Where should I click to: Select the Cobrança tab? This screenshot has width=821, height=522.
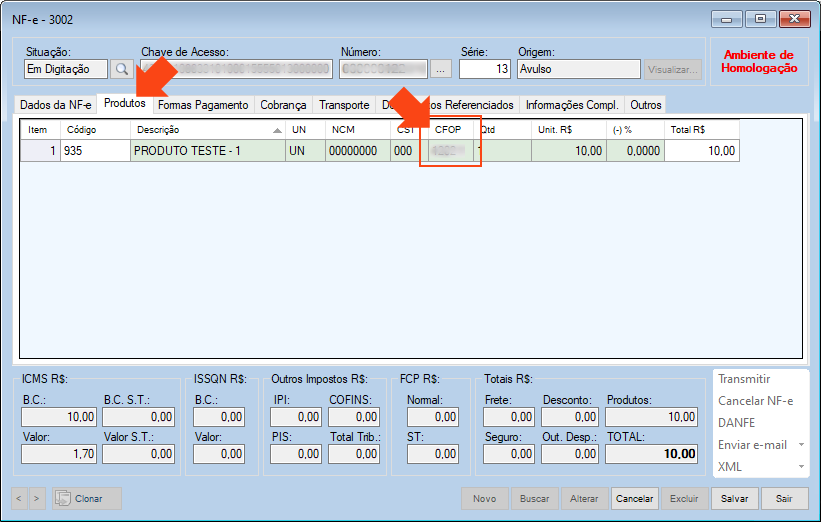[x=283, y=105]
